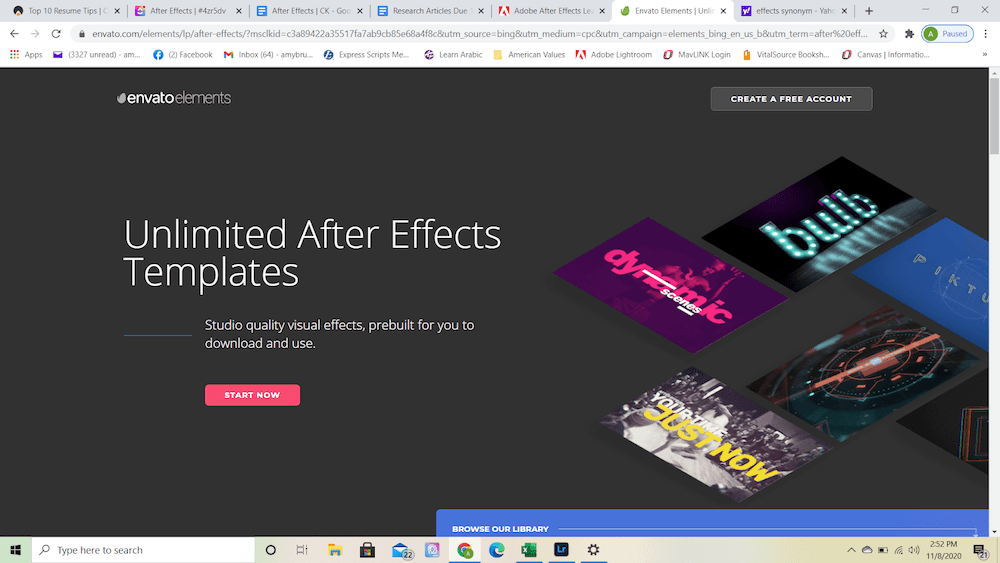This screenshot has width=1000, height=563.
Task: Open Excel from the taskbar
Action: 529,550
